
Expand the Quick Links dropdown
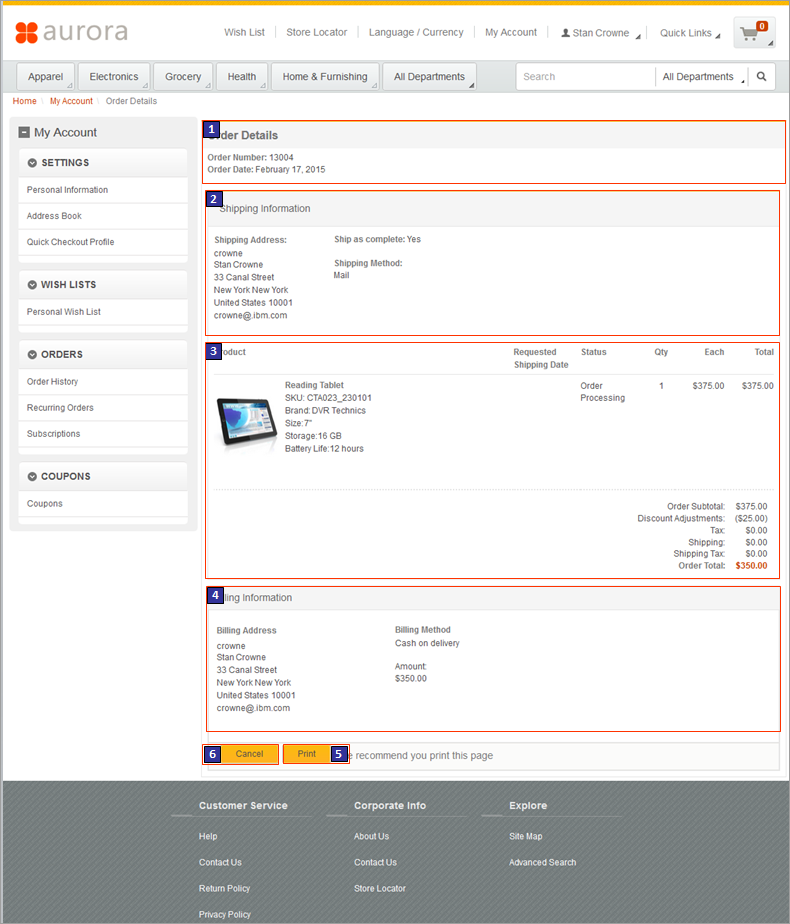[x=690, y=33]
